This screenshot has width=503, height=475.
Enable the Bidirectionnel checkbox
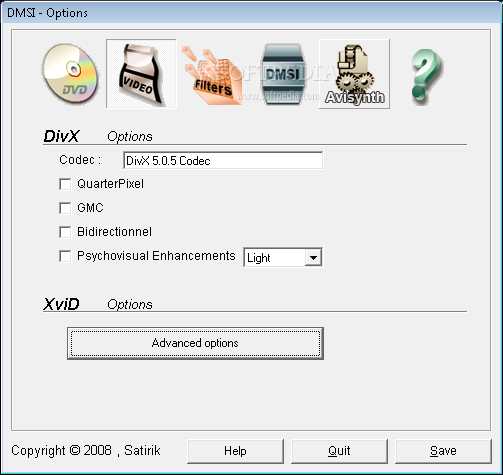click(x=65, y=232)
